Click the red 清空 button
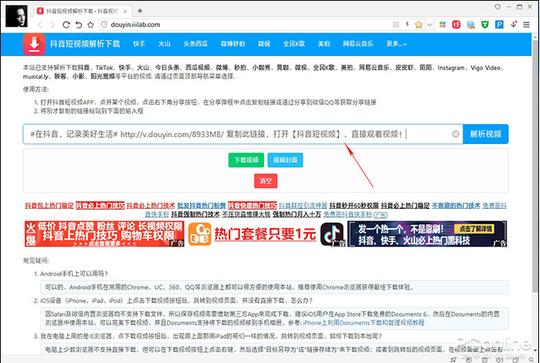 [x=266, y=181]
